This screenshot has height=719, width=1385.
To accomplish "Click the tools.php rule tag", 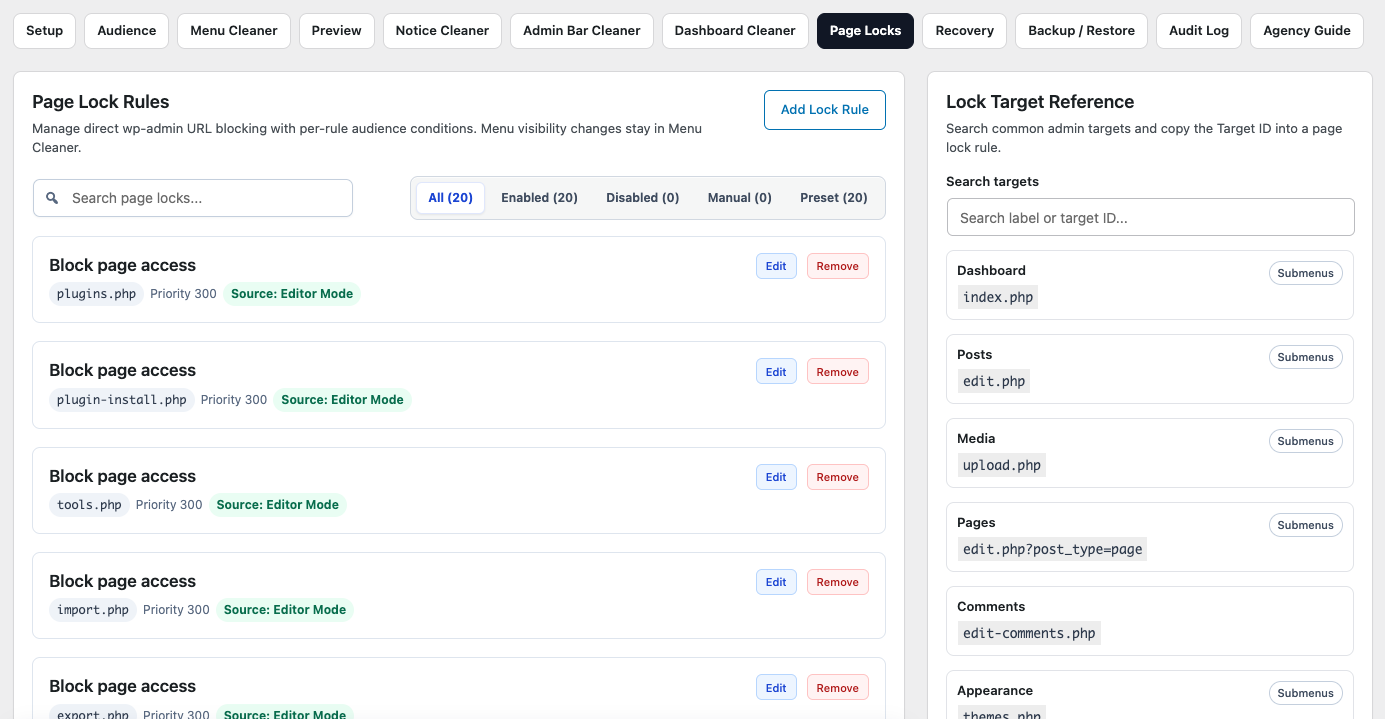I will point(89,505).
